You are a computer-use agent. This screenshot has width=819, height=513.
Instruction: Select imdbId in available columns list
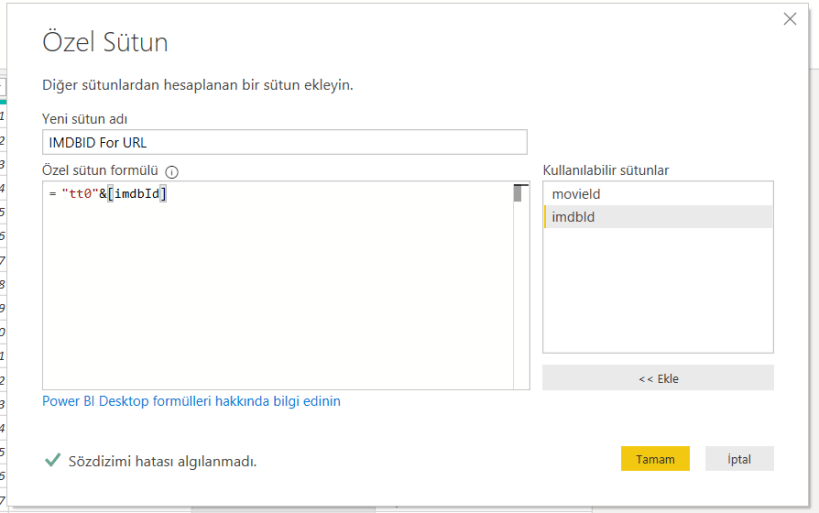click(x=573, y=217)
